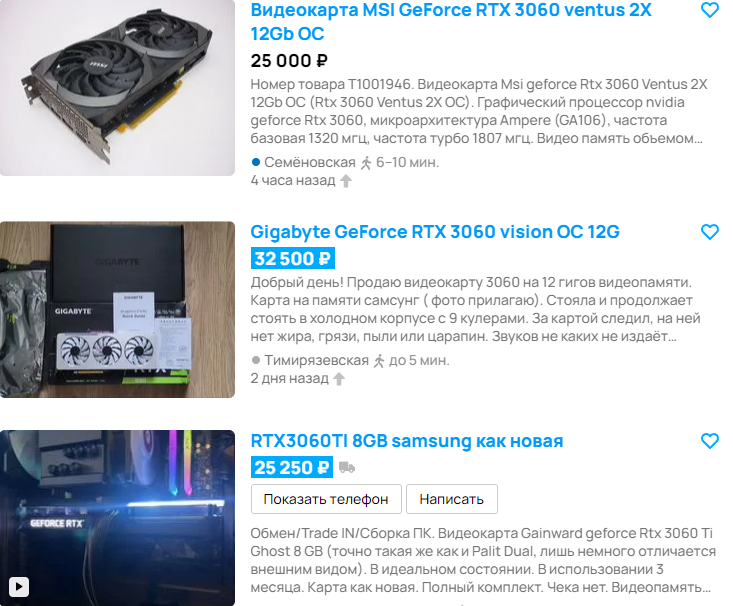Screen dimensions: 733x606
Task: Open the glowing GeForce RTX PC photo
Action: click(117, 518)
